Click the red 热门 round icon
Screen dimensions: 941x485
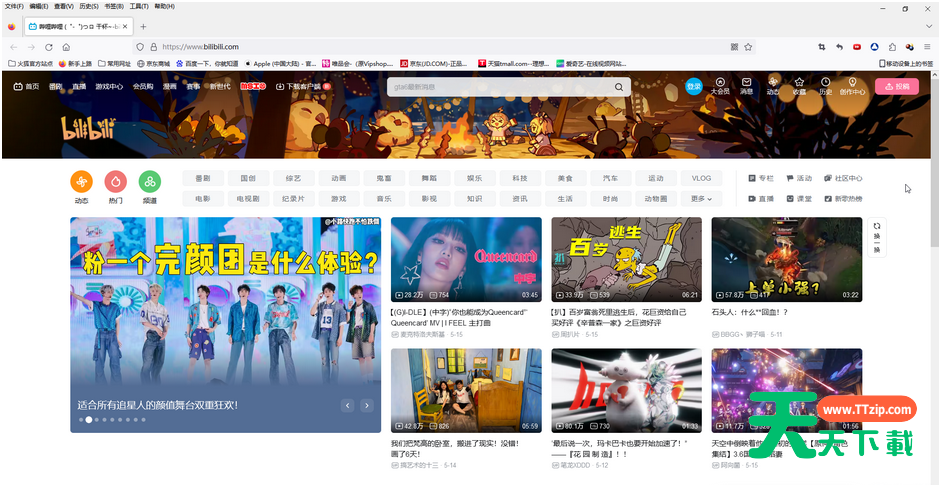pos(116,181)
